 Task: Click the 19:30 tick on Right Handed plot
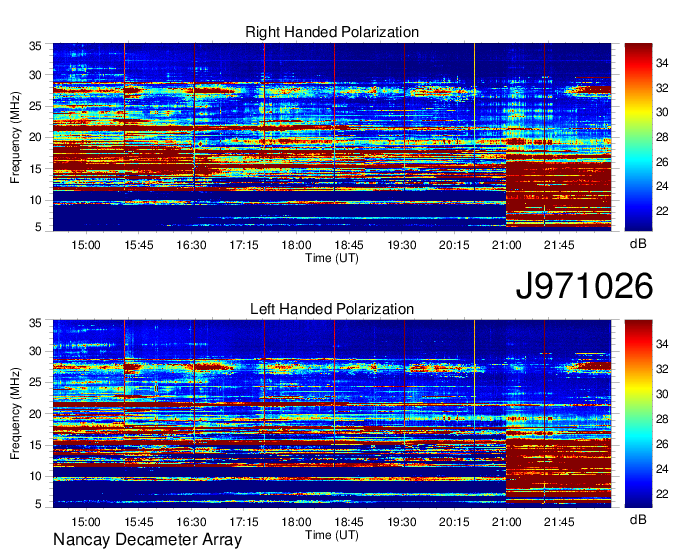tap(402, 245)
